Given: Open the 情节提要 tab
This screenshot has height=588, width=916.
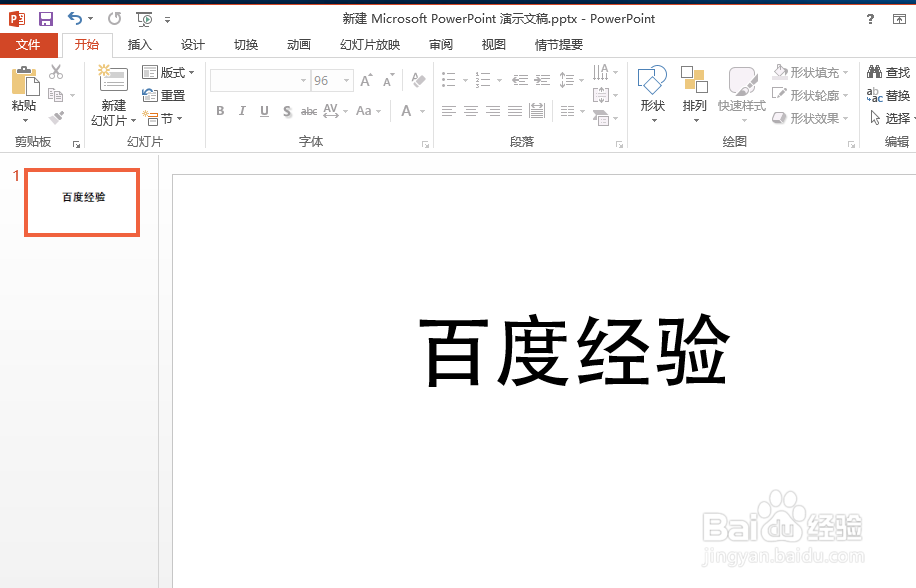Looking at the screenshot, I should (559, 45).
